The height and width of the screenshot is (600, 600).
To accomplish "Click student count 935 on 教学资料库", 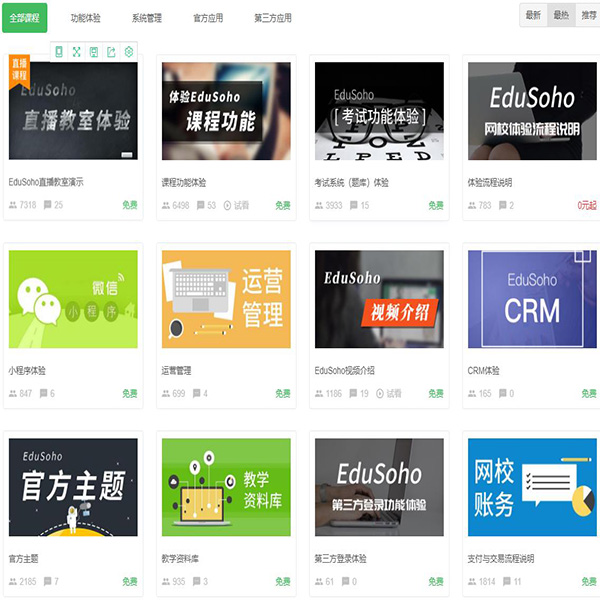I will click(179, 582).
